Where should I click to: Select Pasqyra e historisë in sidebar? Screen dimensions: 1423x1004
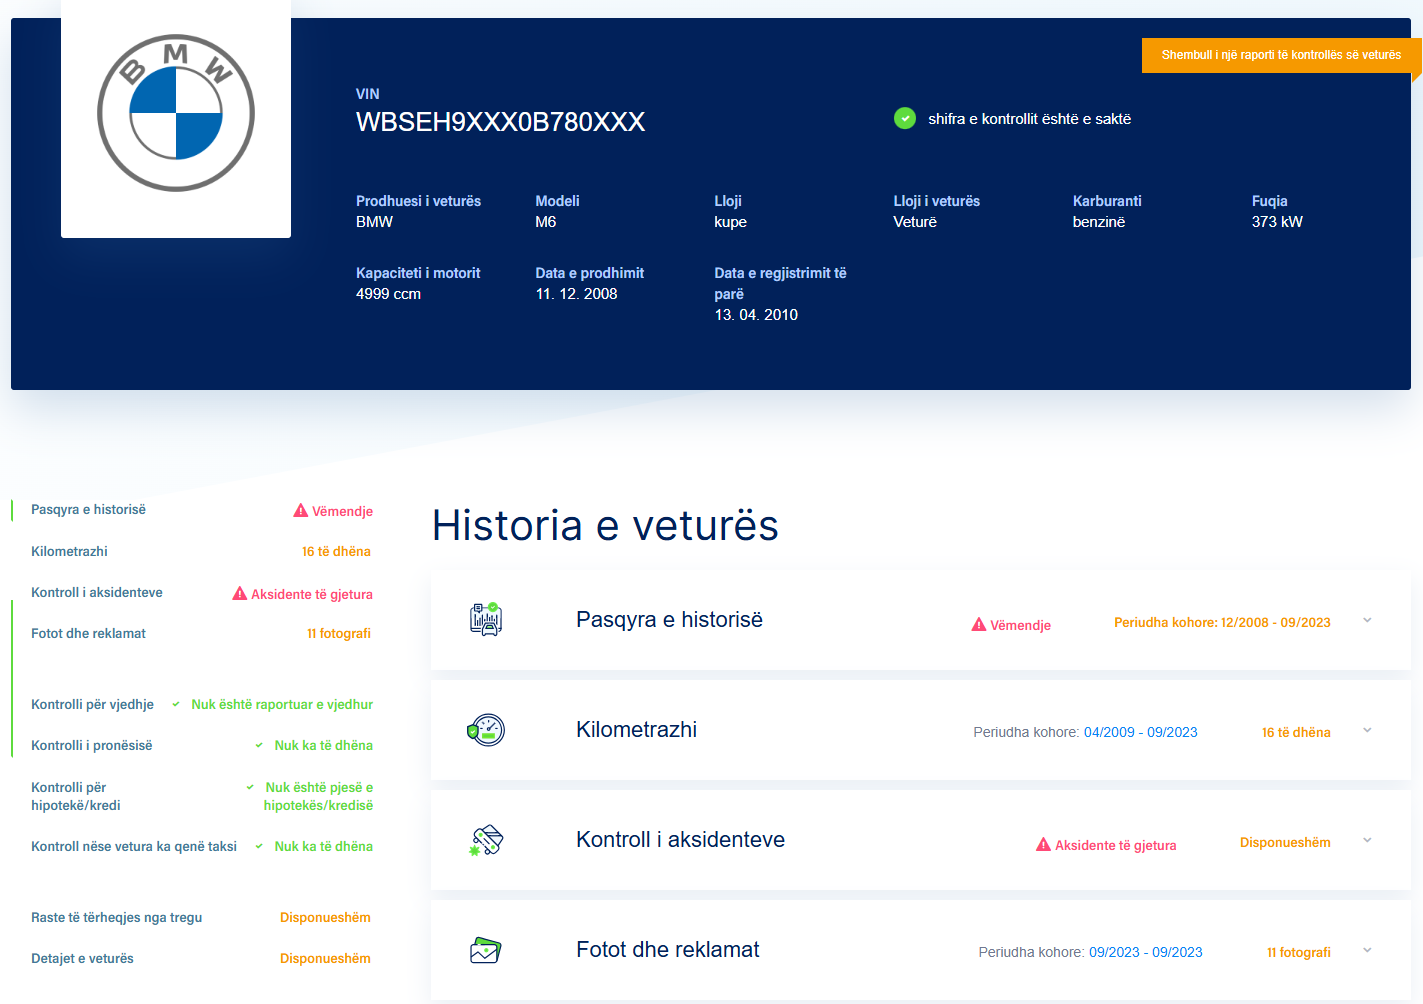click(88, 510)
